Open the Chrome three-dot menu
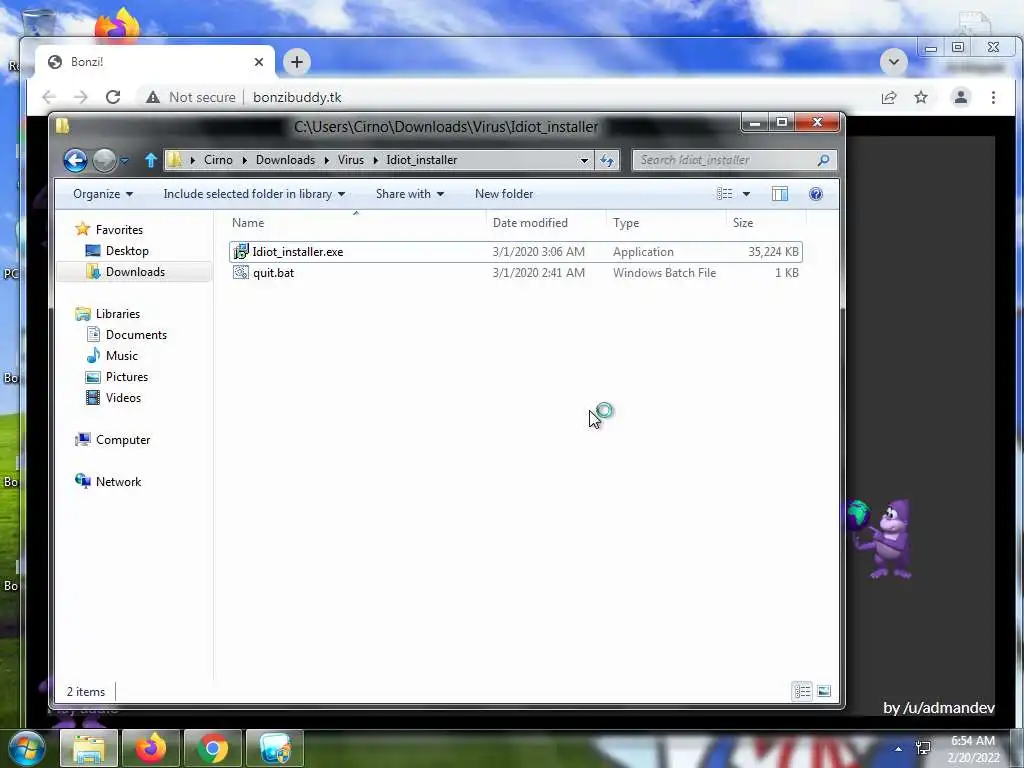The width and height of the screenshot is (1024, 768). click(993, 97)
